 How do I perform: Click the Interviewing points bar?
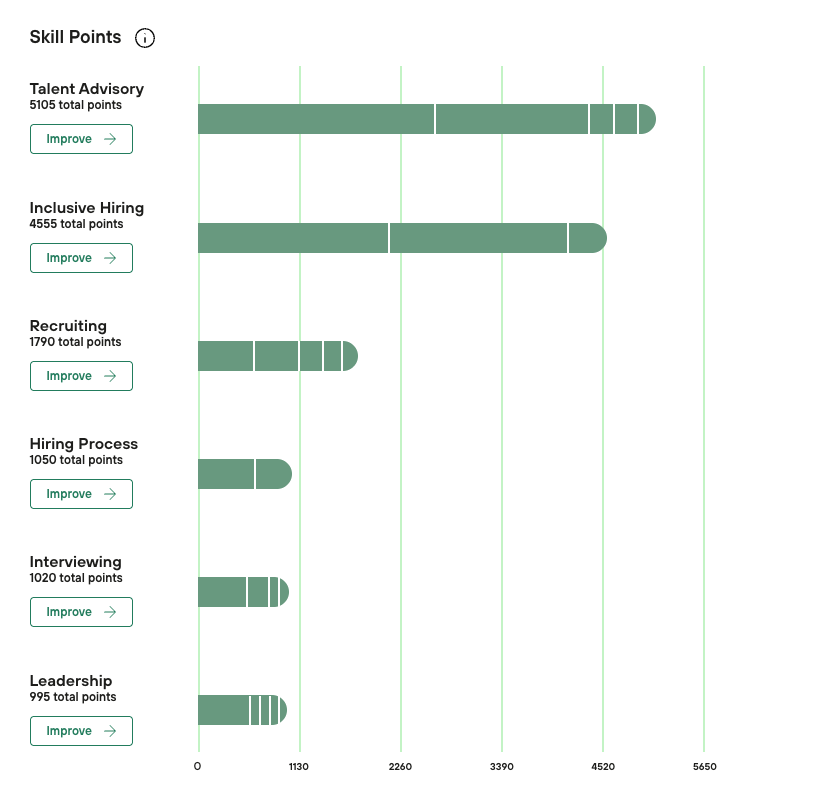[x=243, y=592]
